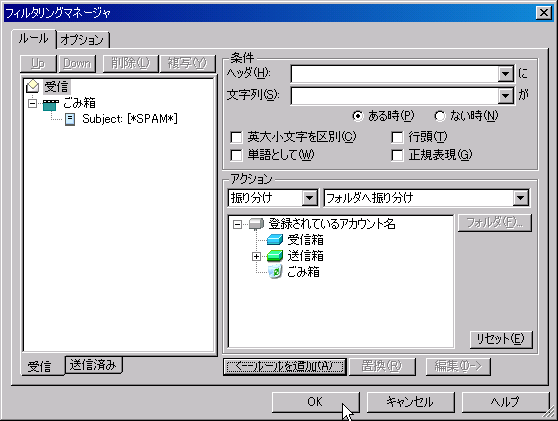The width and height of the screenshot is (558, 421).
Task: Check the 単語として option
Action: (236, 155)
